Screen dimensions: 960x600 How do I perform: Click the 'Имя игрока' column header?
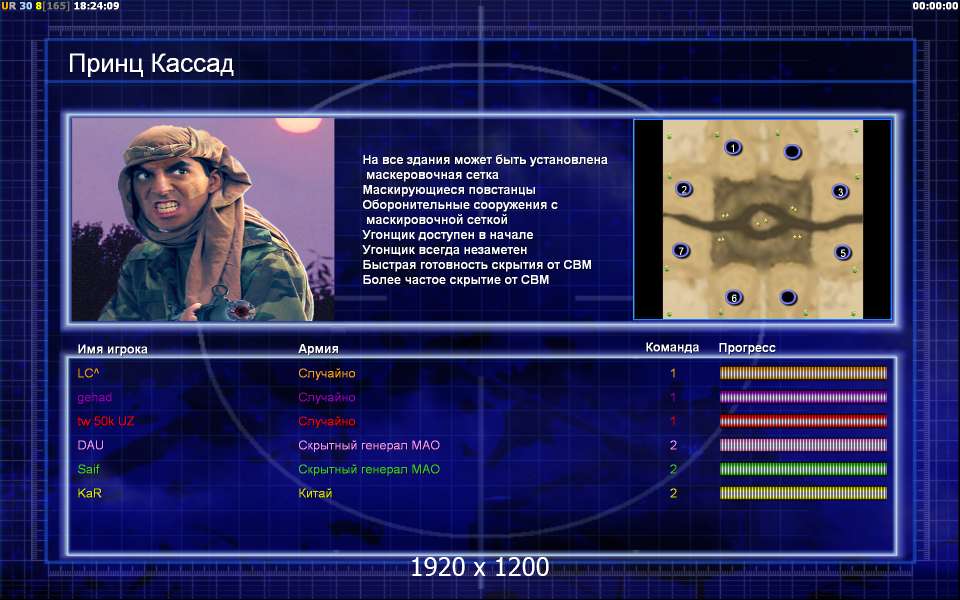coord(113,349)
